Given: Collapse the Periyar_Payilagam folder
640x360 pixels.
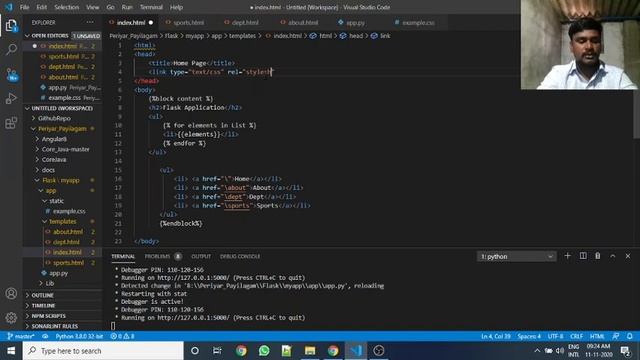Looking at the screenshot, I should (62, 129).
